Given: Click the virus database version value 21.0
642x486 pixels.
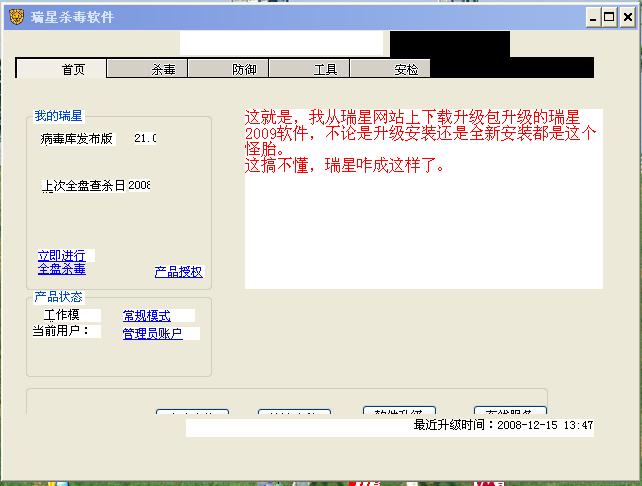Looking at the screenshot, I should 145,138.
